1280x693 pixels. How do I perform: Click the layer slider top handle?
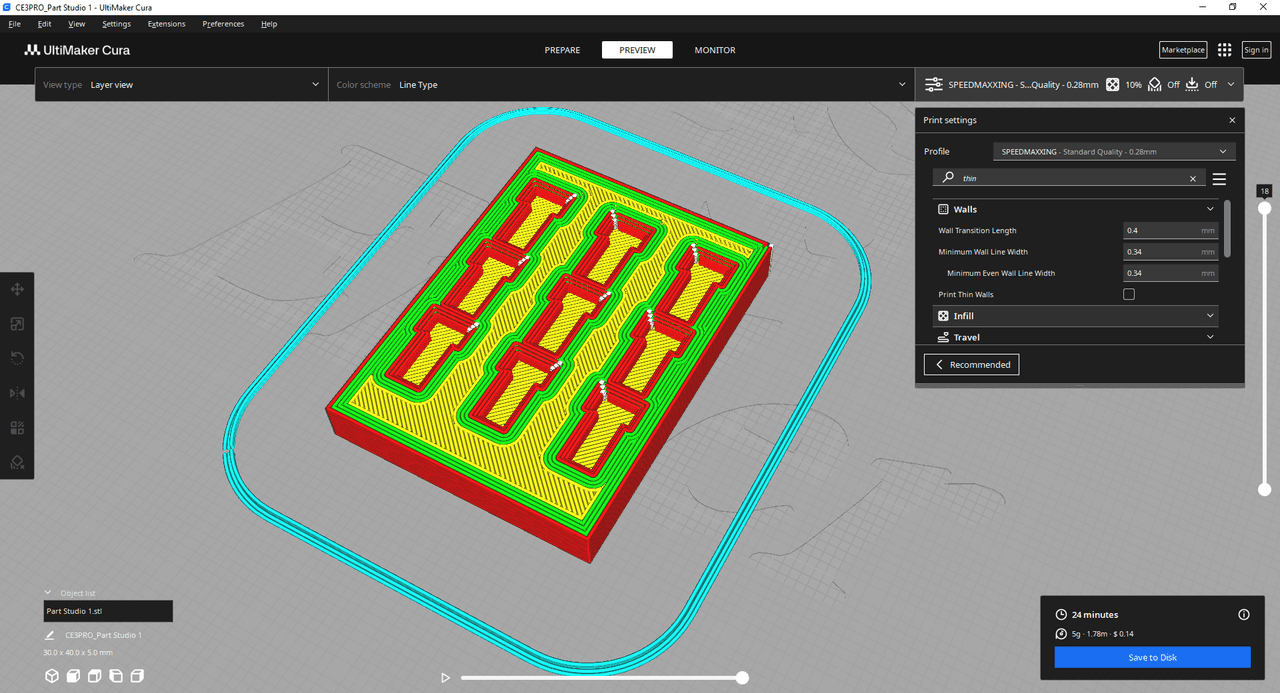[x=1265, y=208]
